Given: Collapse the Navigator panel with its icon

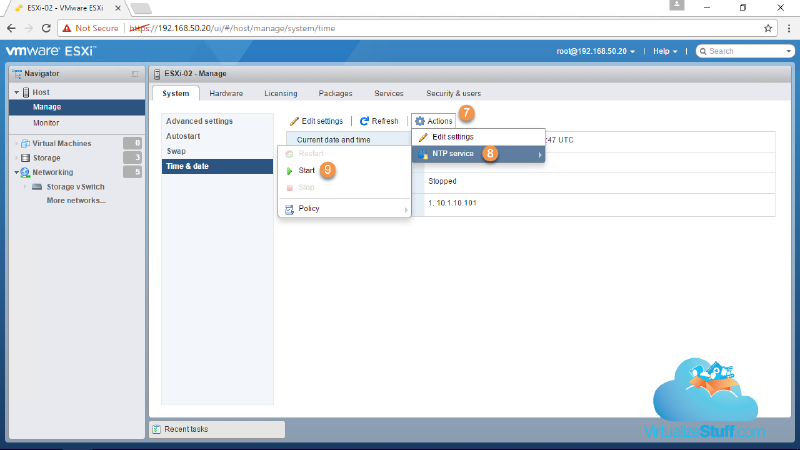Looking at the screenshot, I should click(x=135, y=74).
